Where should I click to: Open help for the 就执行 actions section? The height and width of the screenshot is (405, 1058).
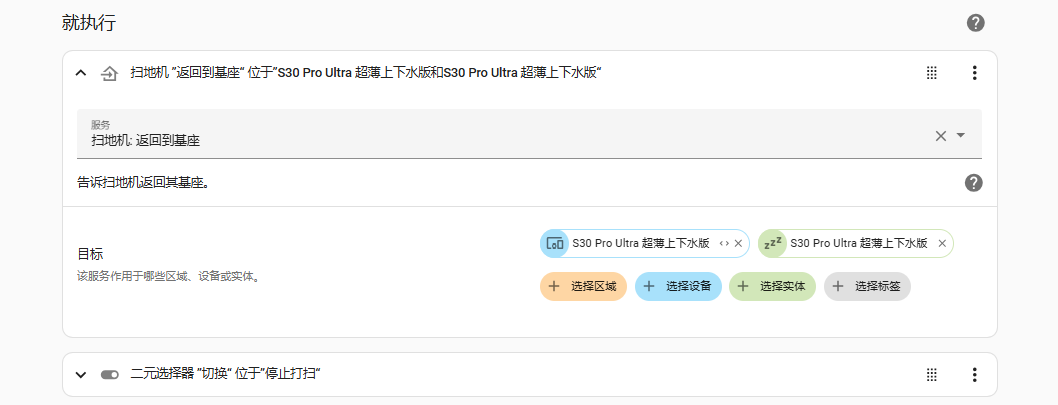(976, 23)
